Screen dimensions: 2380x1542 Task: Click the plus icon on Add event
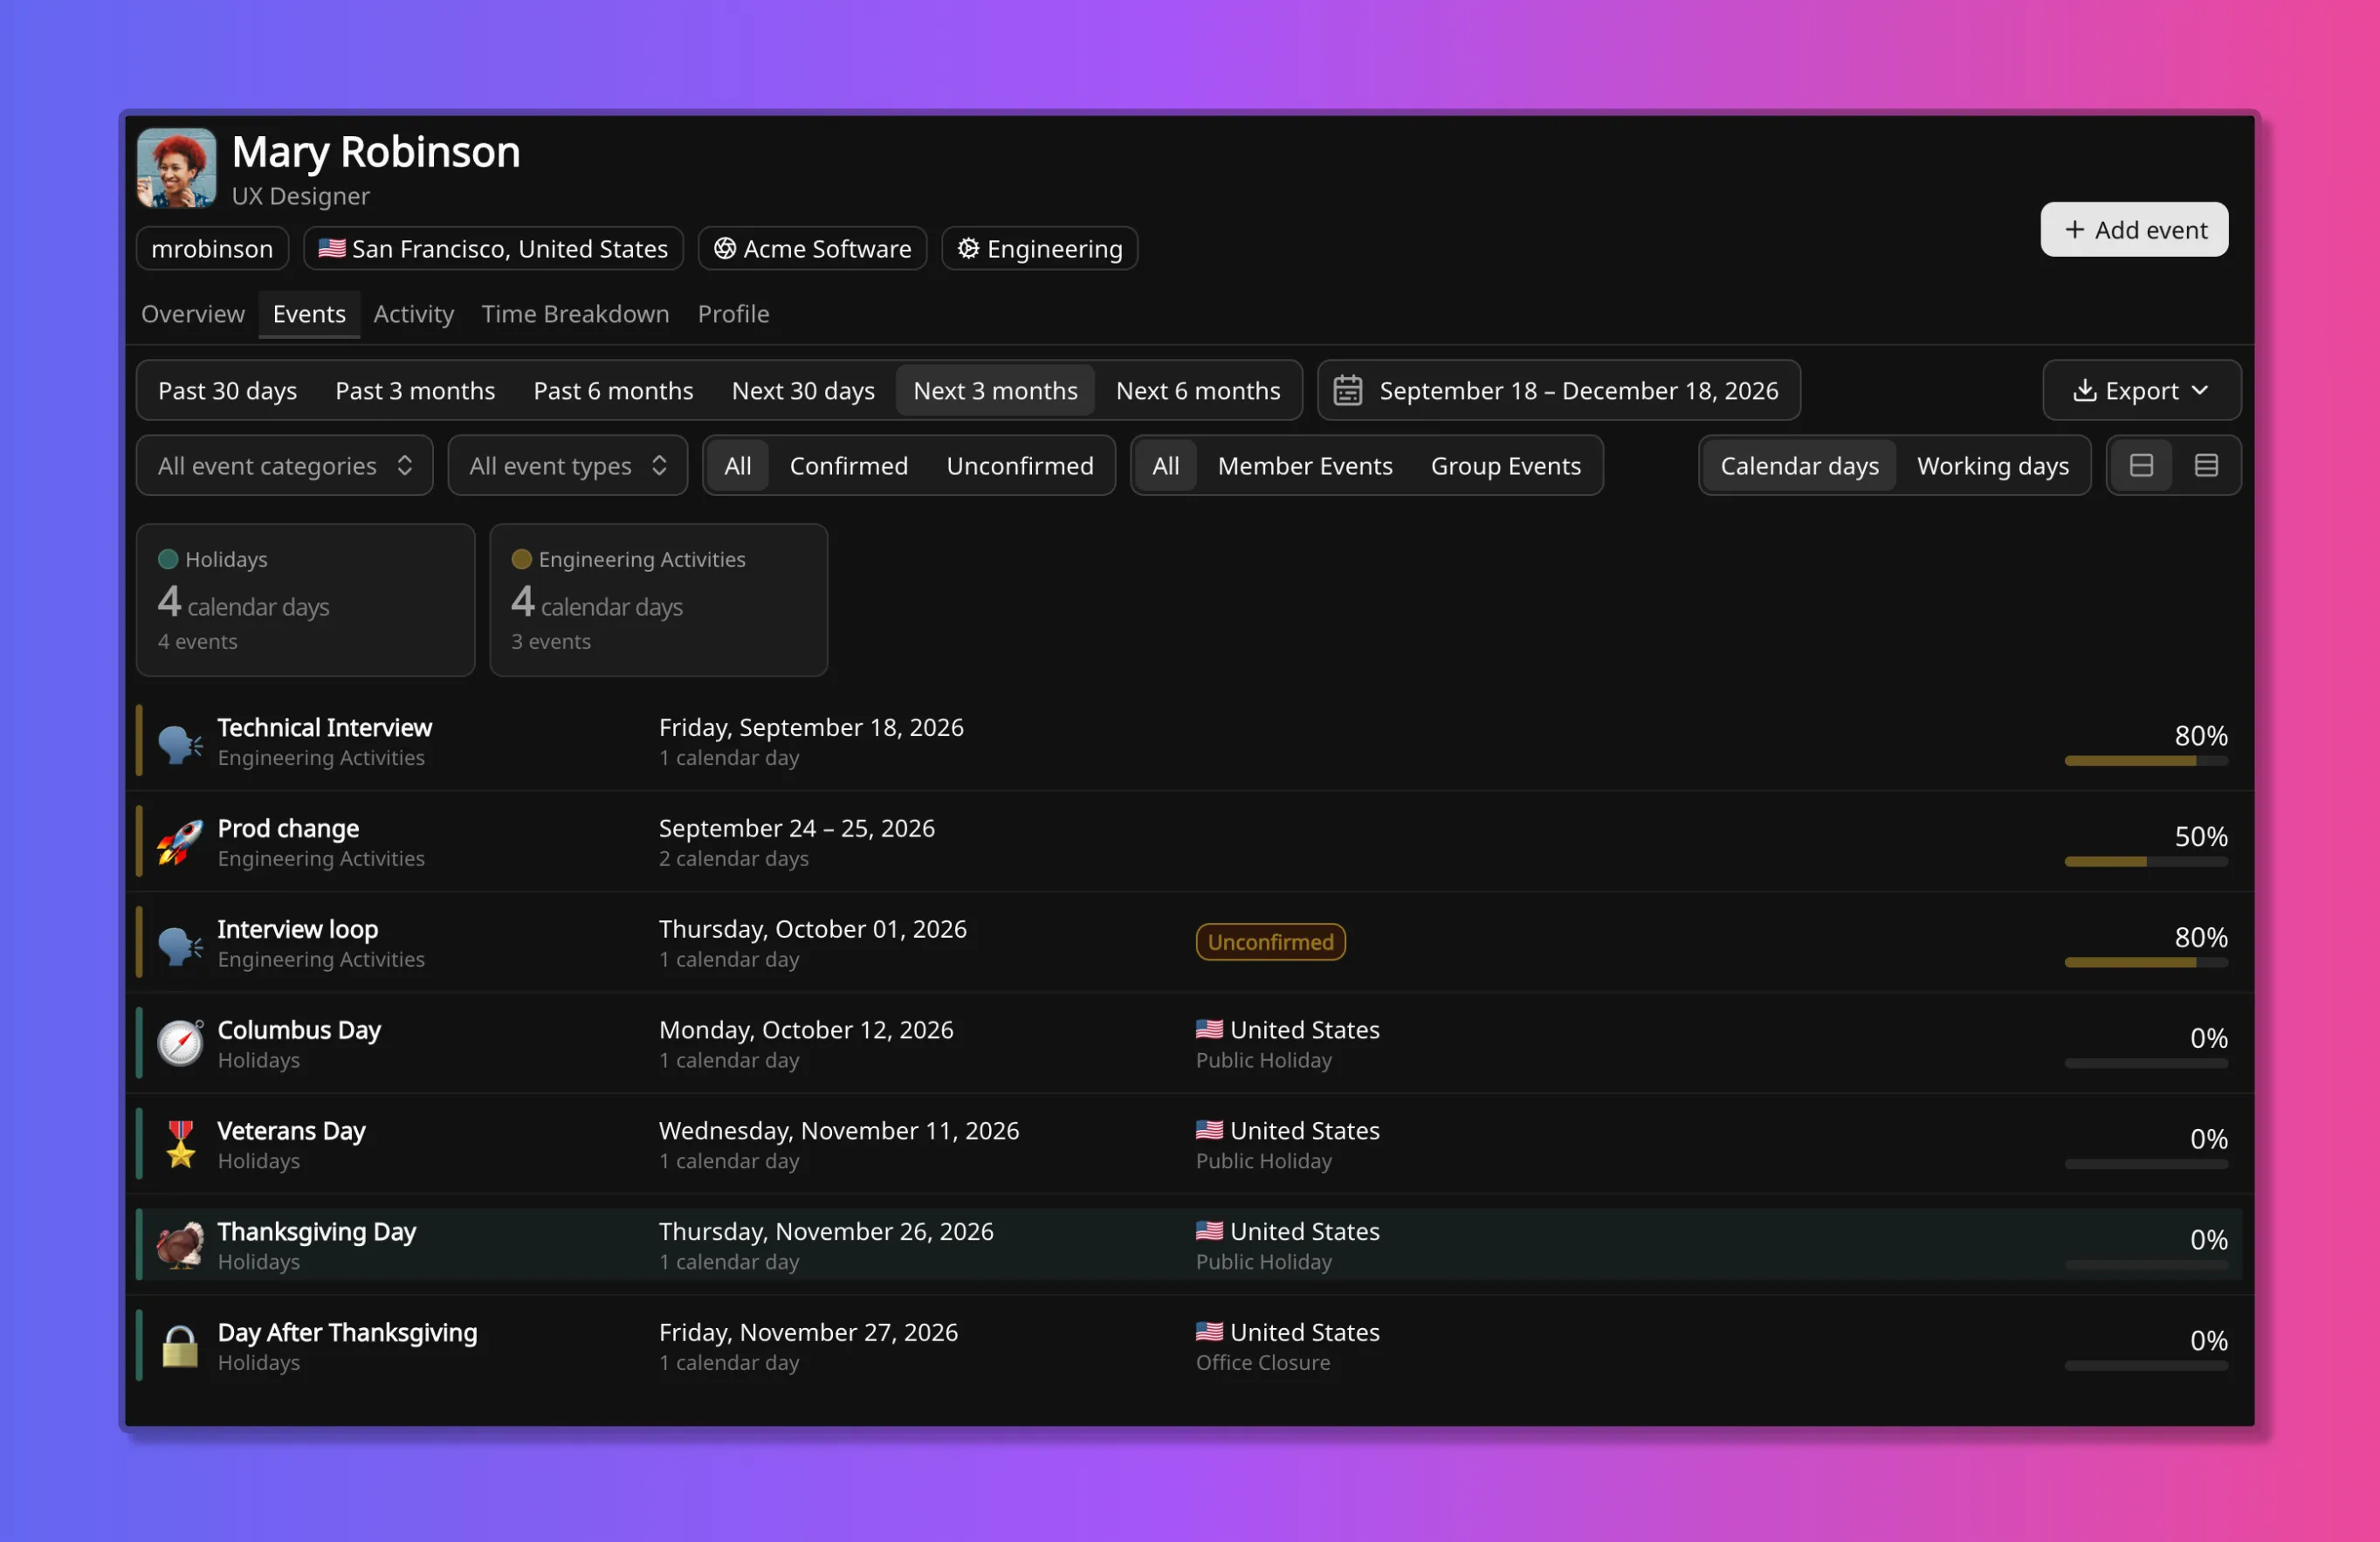coord(2074,230)
